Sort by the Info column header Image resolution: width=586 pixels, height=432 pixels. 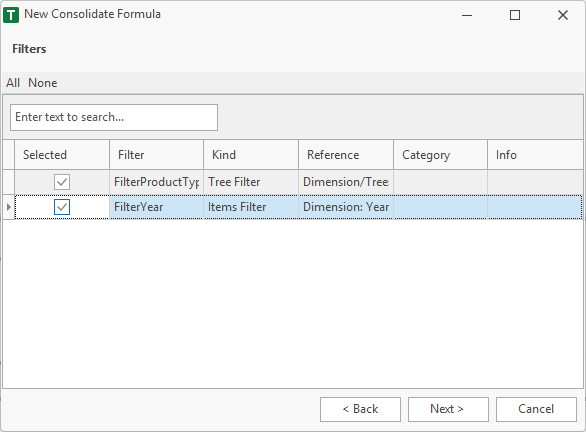click(535, 155)
